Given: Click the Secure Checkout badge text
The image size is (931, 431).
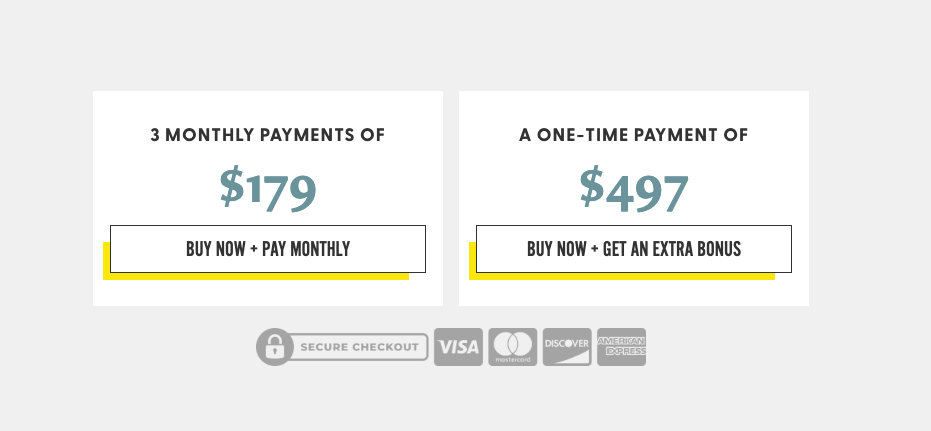Looking at the screenshot, I should point(358,347).
